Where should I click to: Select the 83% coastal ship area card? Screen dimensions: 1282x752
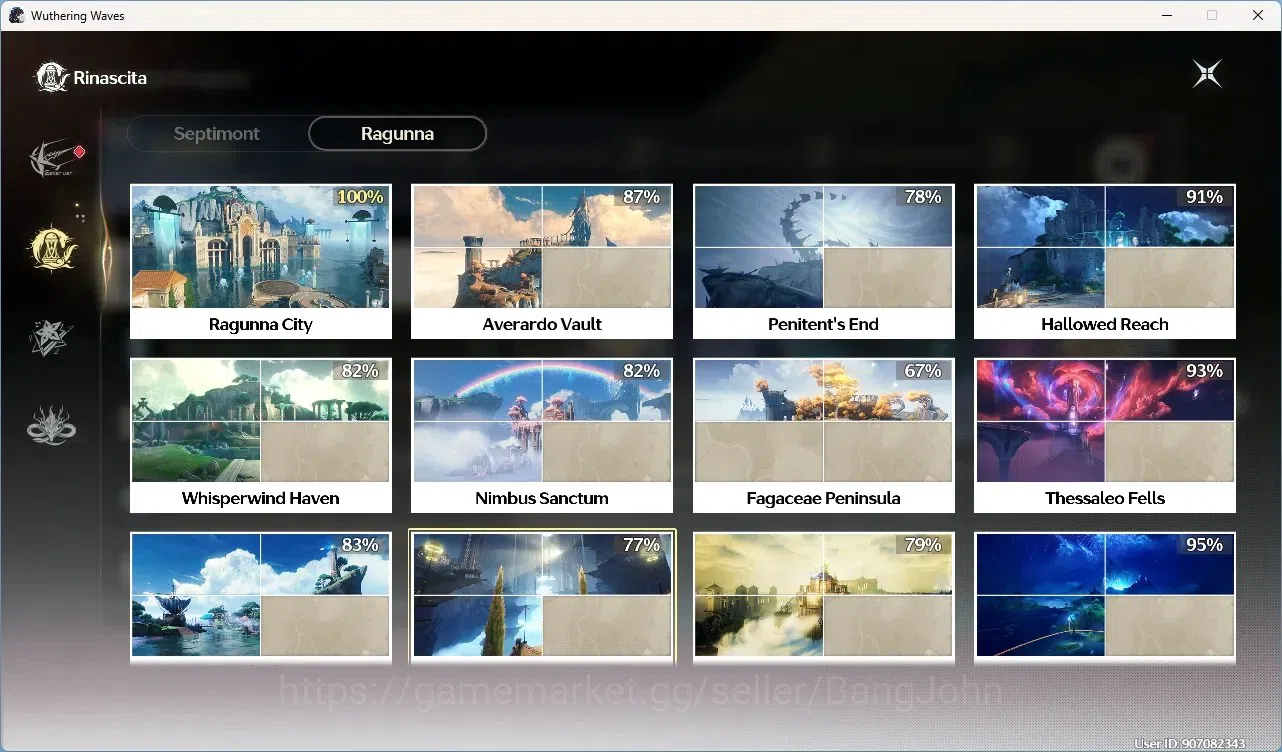(261, 597)
